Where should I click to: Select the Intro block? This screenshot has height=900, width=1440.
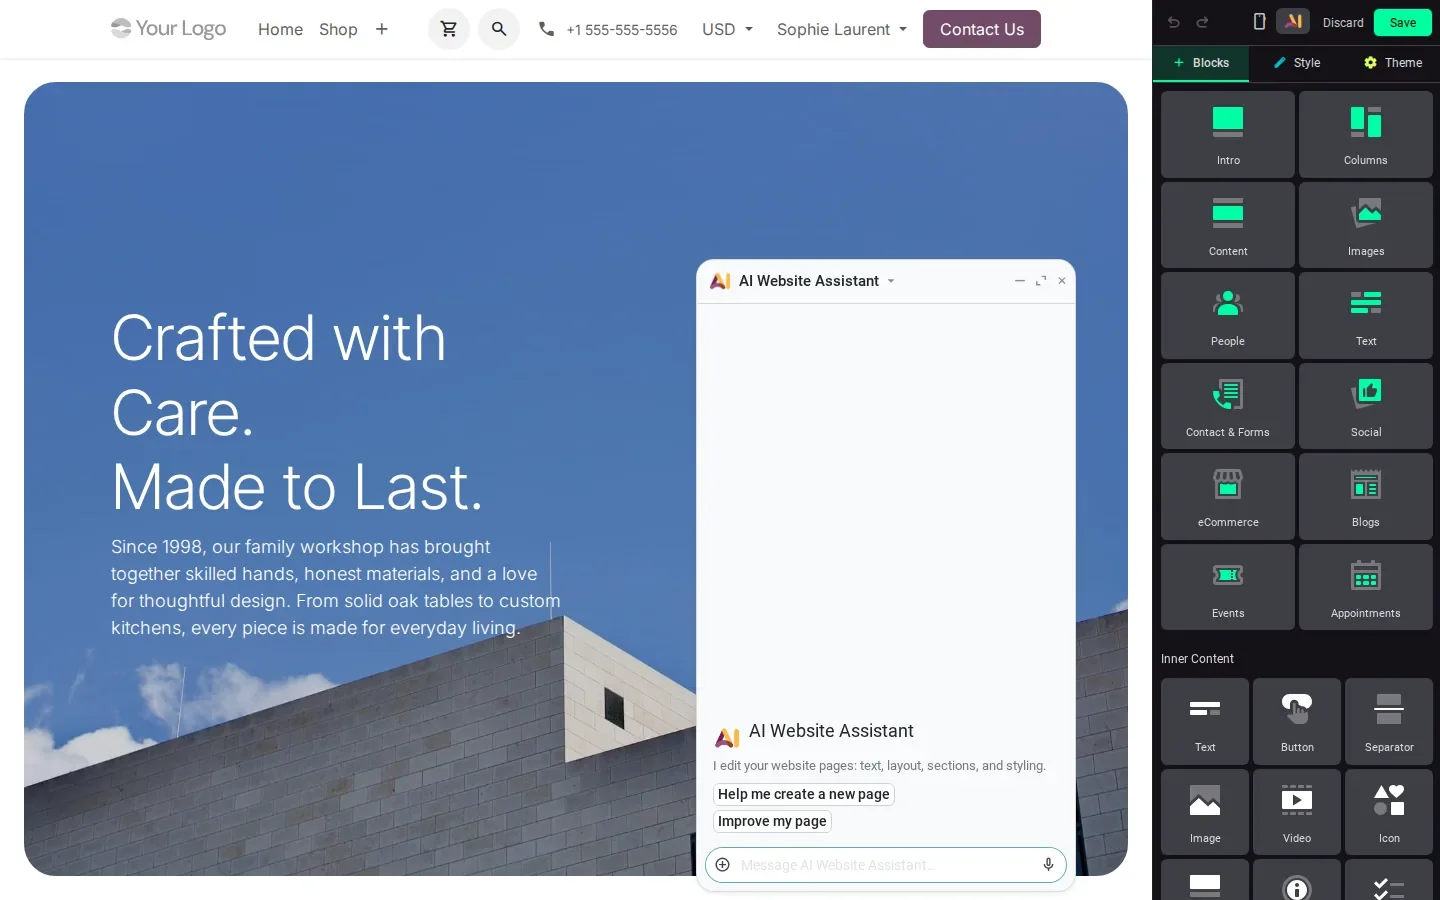(1228, 135)
